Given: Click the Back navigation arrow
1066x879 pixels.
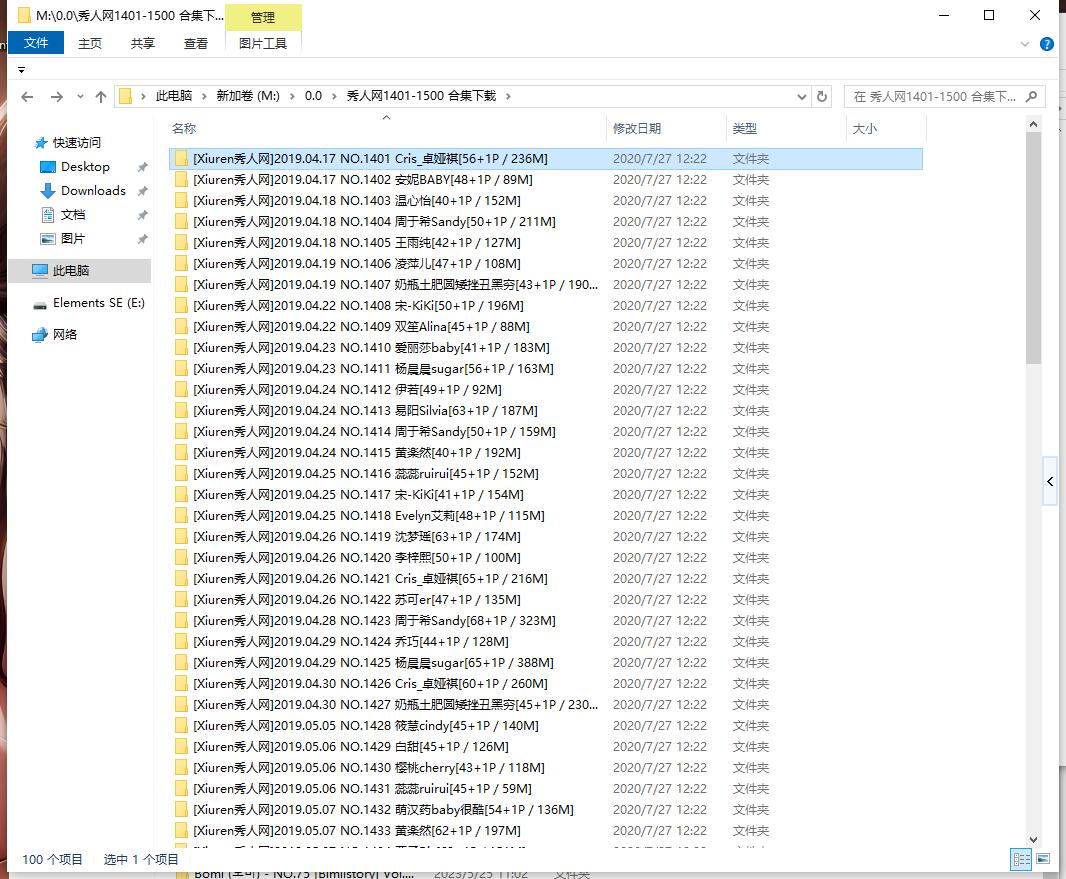Looking at the screenshot, I should tap(27, 97).
